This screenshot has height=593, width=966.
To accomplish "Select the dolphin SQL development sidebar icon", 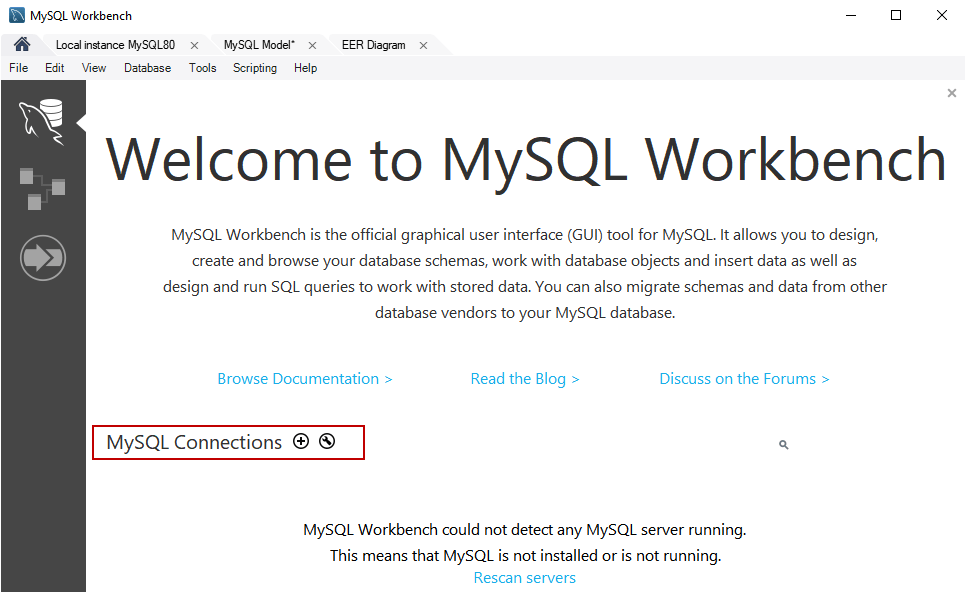I will (43, 117).
